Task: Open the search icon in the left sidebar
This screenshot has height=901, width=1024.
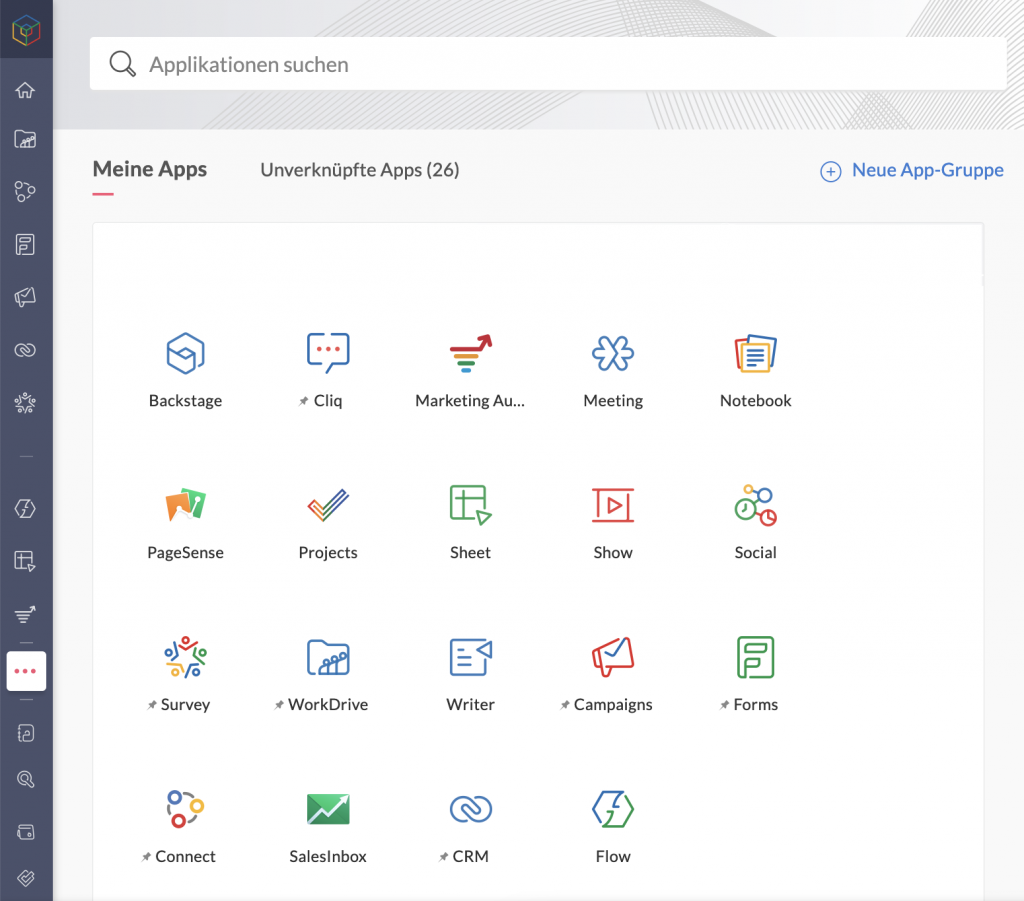Action: [26, 779]
